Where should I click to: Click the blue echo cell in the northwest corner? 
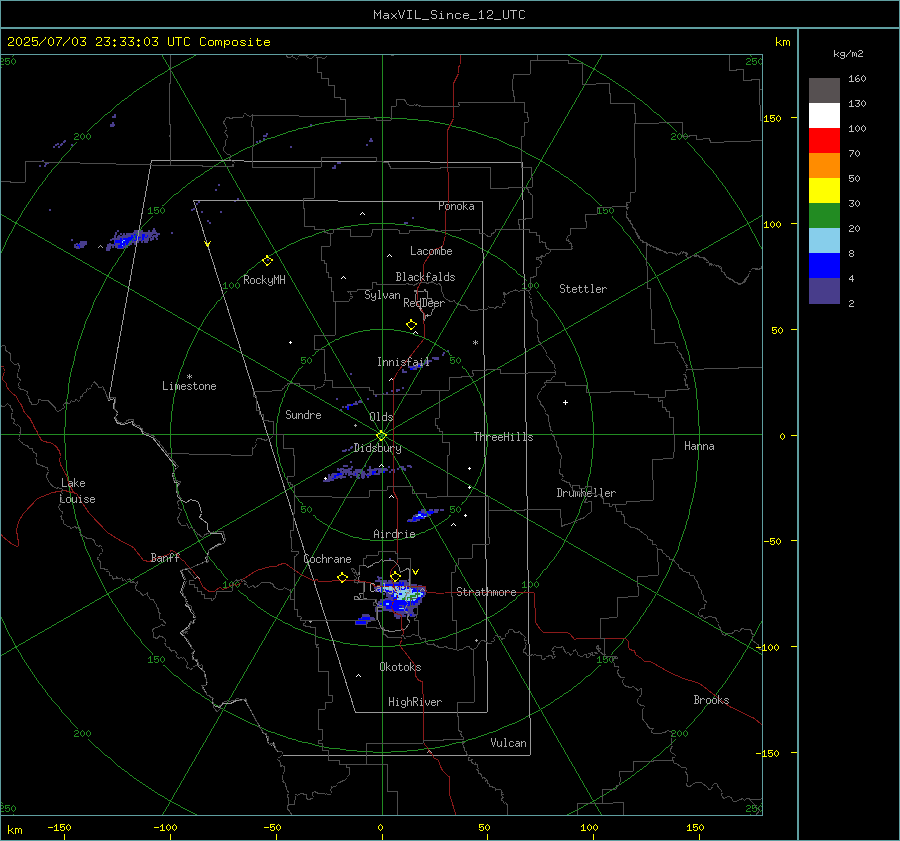pos(131,238)
